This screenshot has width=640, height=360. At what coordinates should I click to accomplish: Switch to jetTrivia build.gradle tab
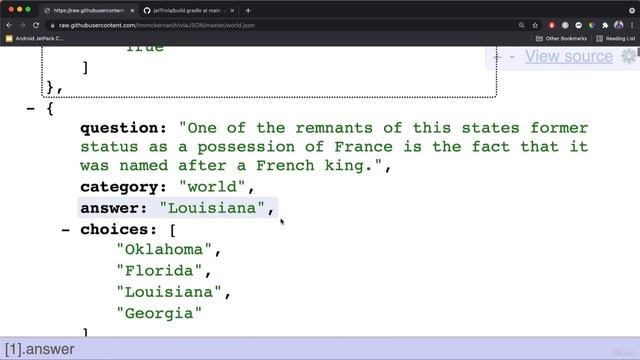coord(187,11)
